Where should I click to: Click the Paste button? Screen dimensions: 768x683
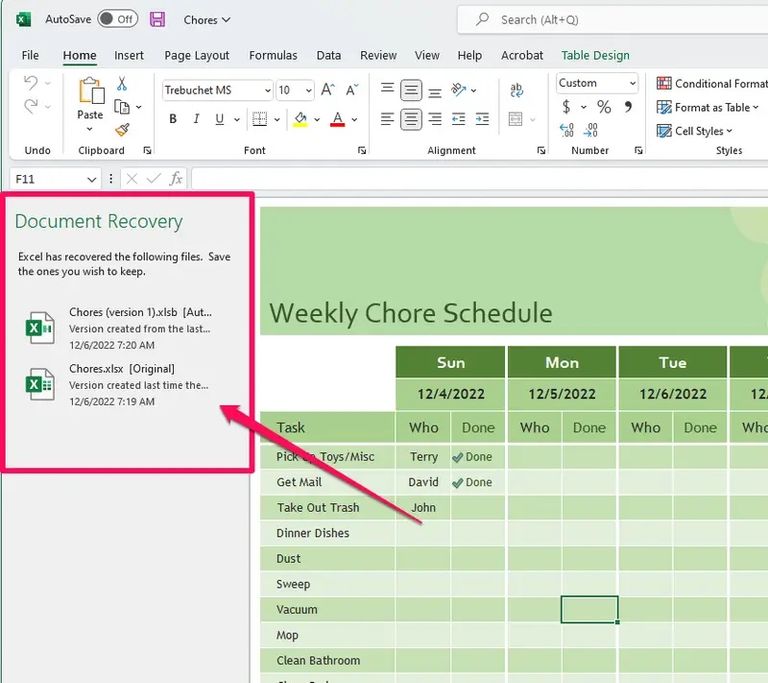pos(90,98)
